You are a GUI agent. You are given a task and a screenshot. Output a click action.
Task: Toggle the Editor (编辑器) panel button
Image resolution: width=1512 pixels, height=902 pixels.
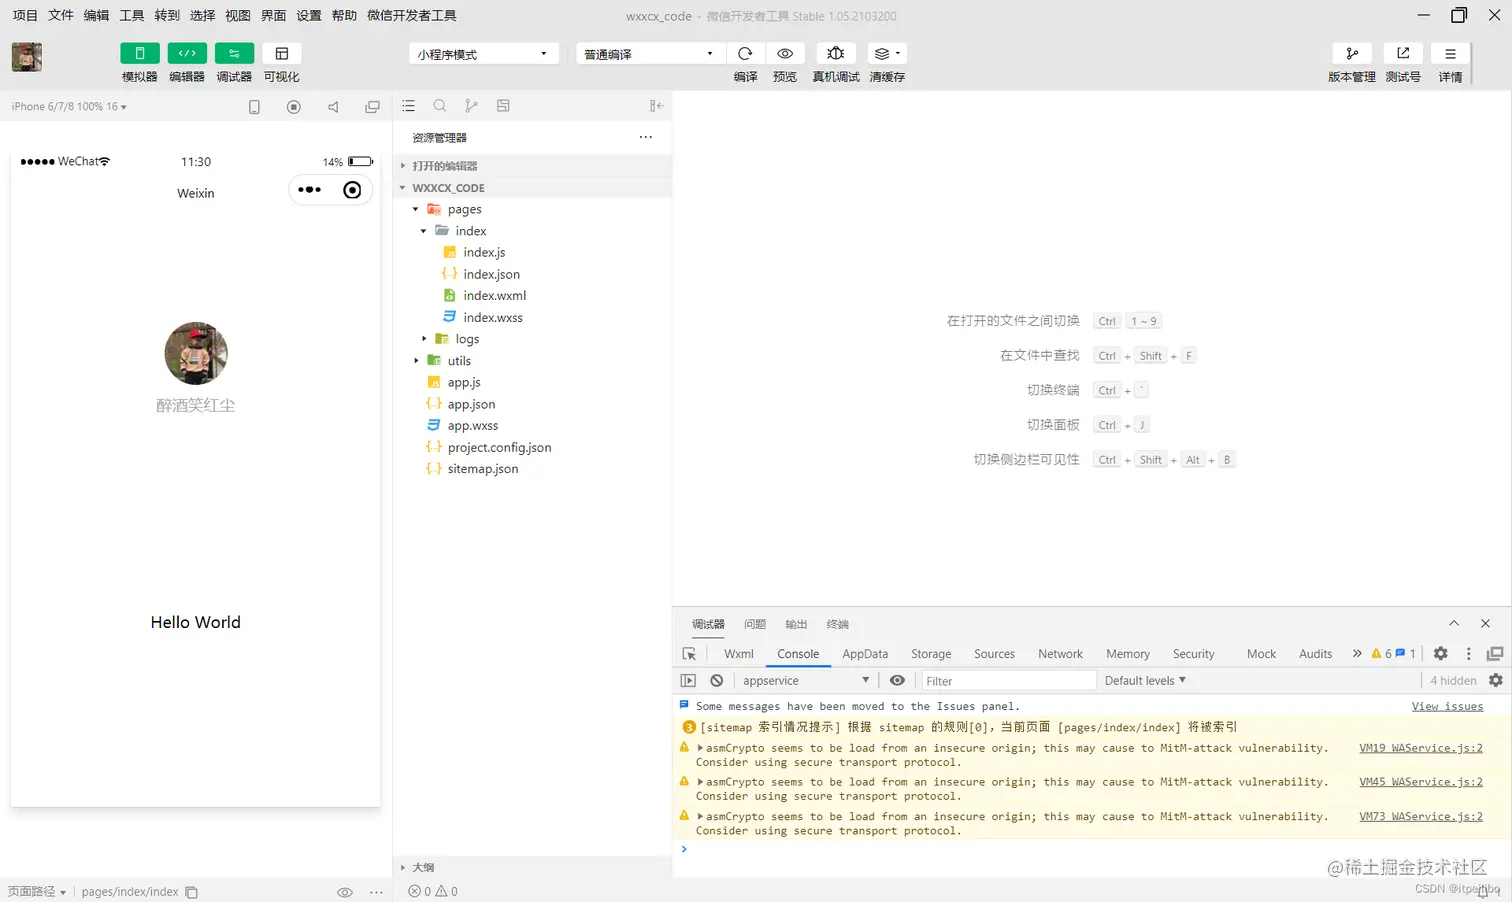187,53
